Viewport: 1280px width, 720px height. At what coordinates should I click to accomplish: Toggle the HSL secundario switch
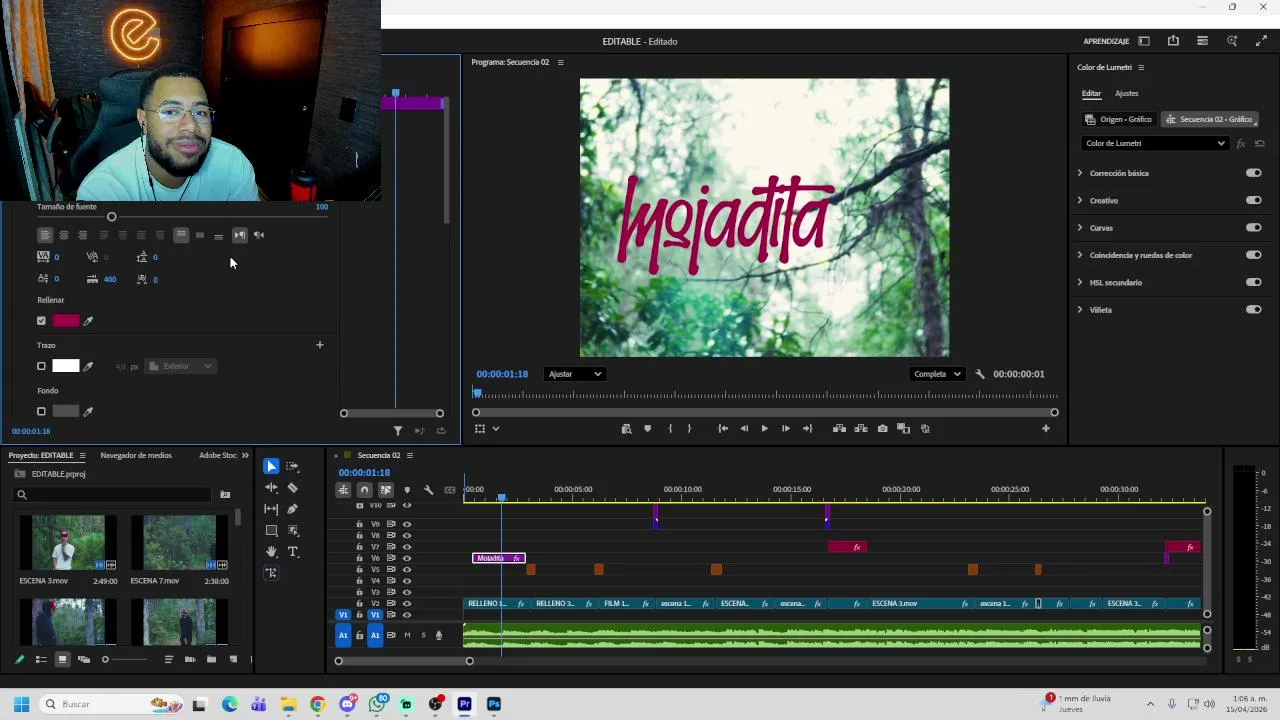coord(1253,282)
